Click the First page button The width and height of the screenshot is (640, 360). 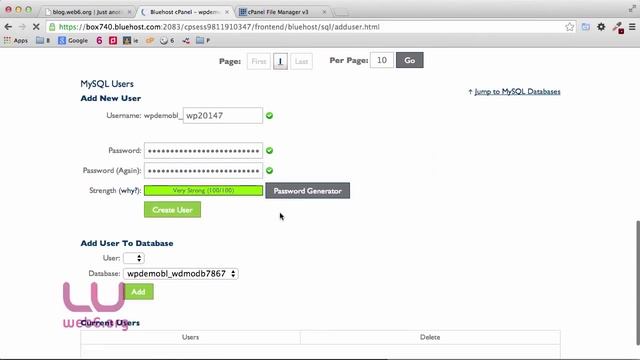[x=259, y=61]
